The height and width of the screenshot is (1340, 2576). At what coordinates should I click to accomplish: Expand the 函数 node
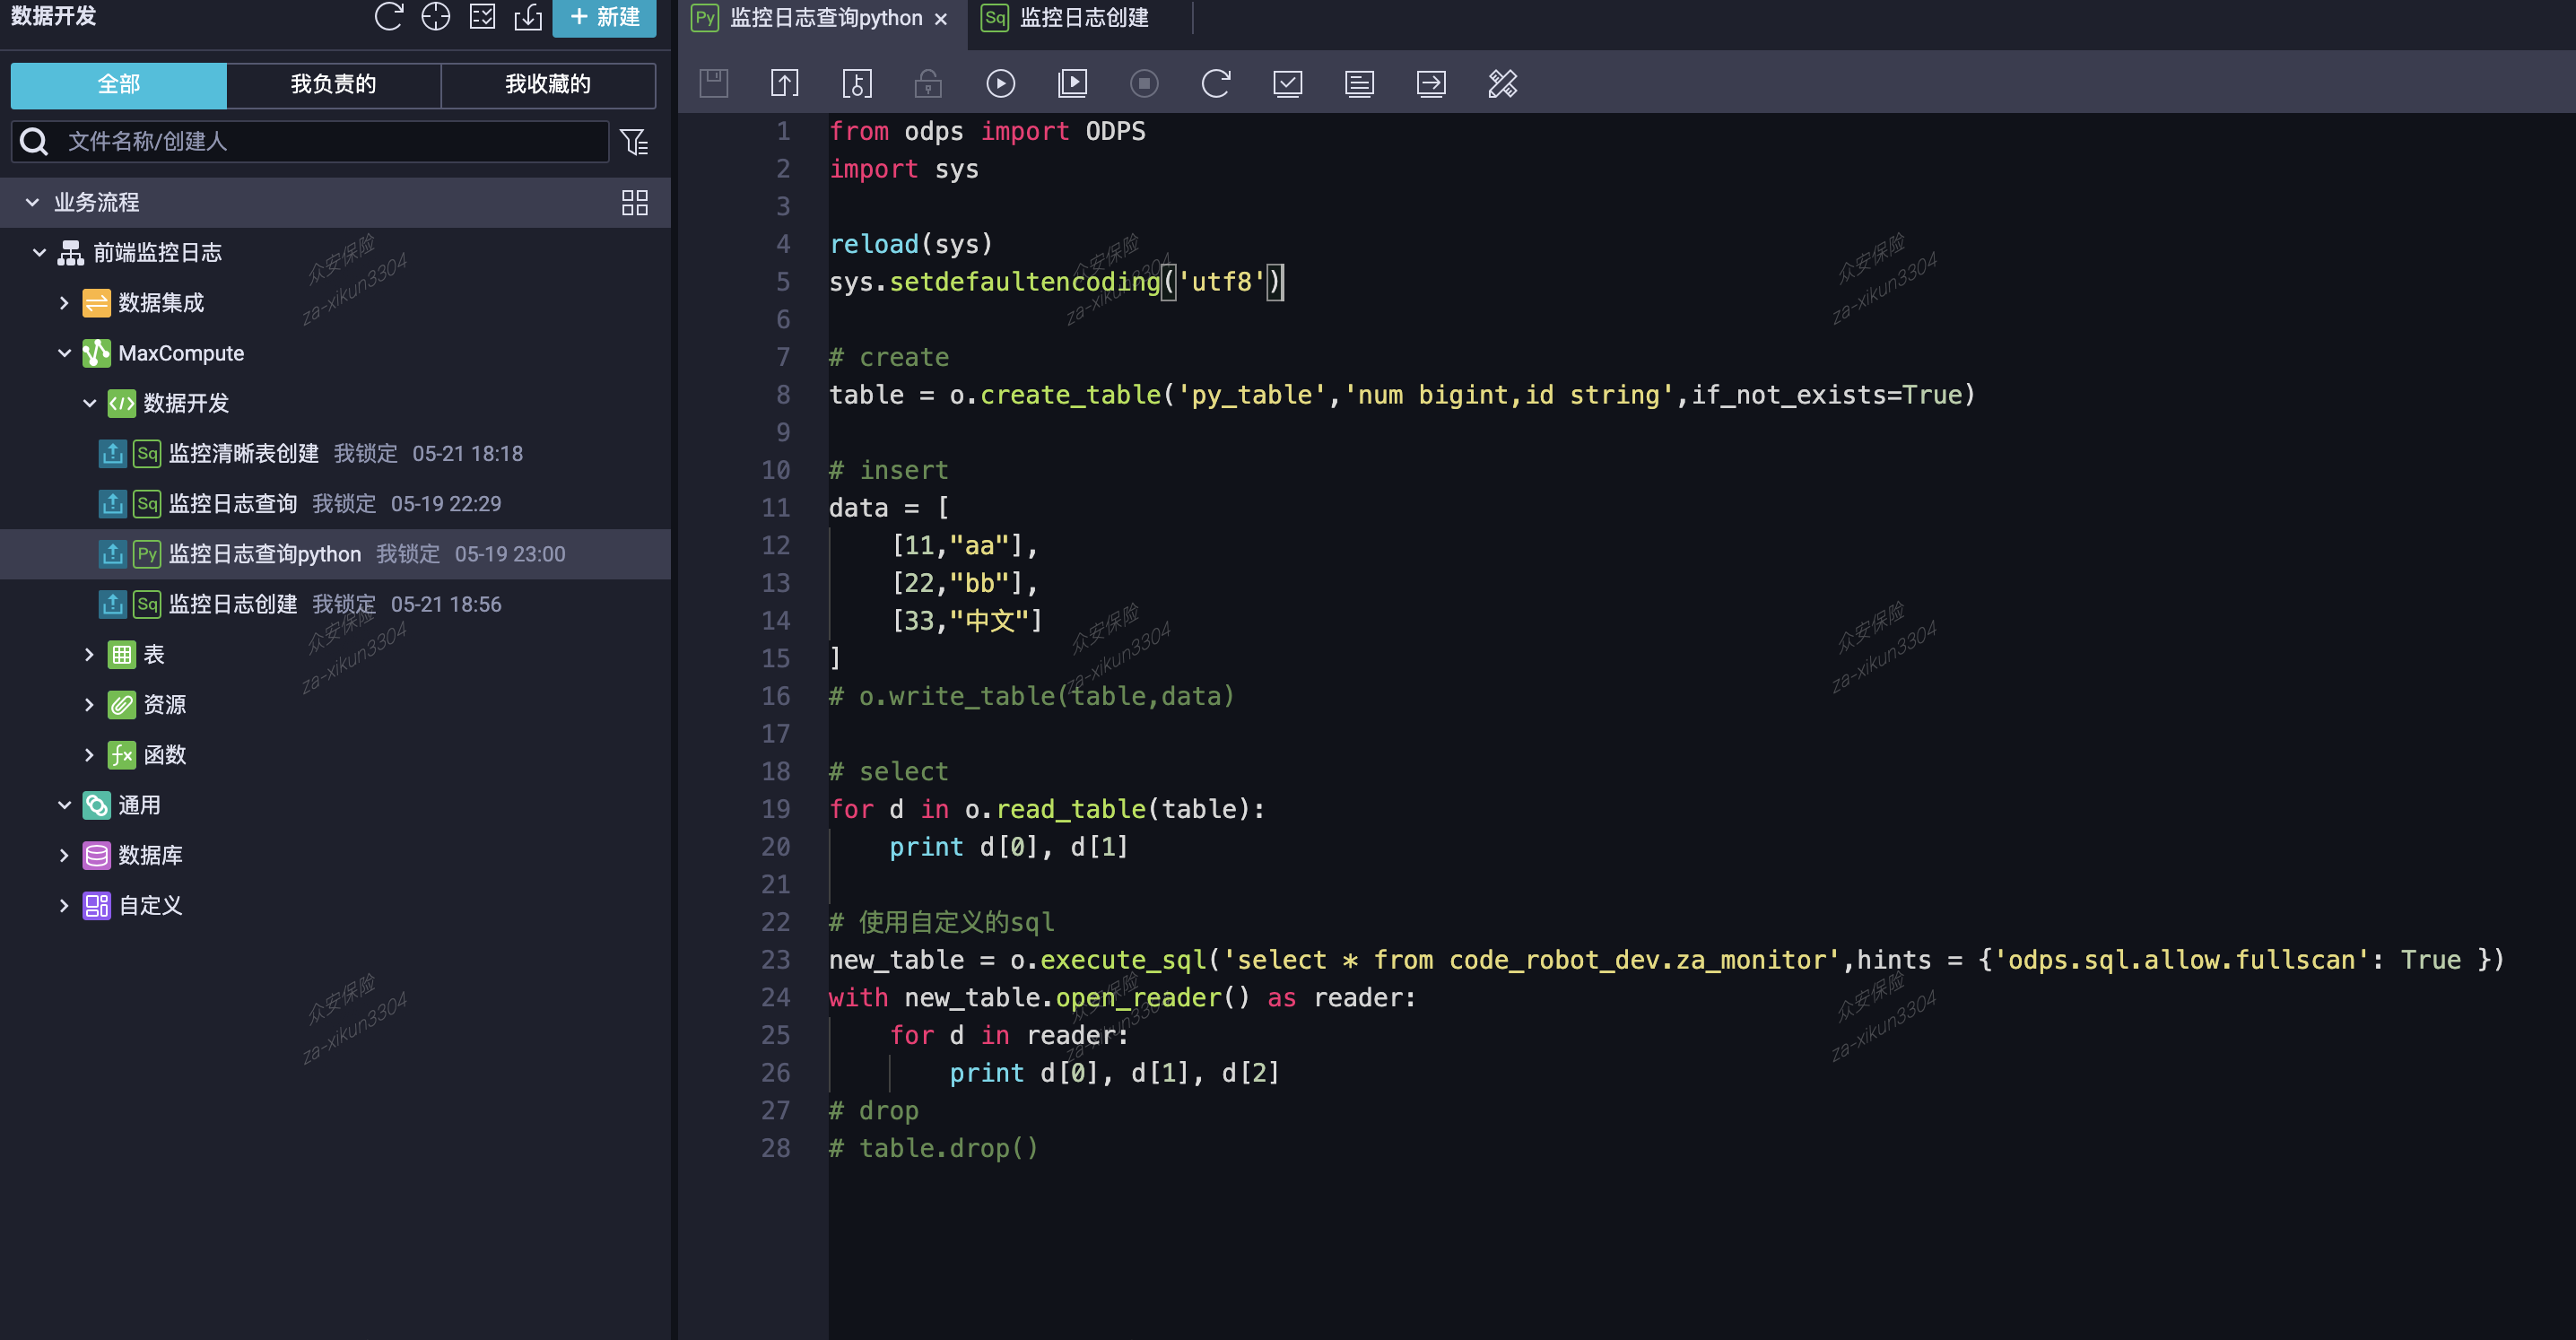pyautogui.click(x=89, y=755)
